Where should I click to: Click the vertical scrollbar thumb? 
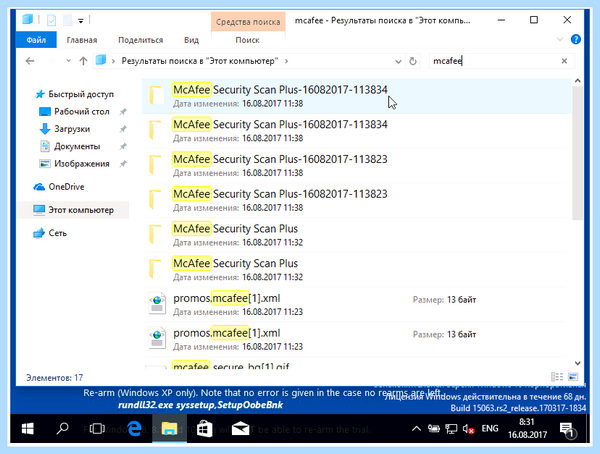coord(577,153)
